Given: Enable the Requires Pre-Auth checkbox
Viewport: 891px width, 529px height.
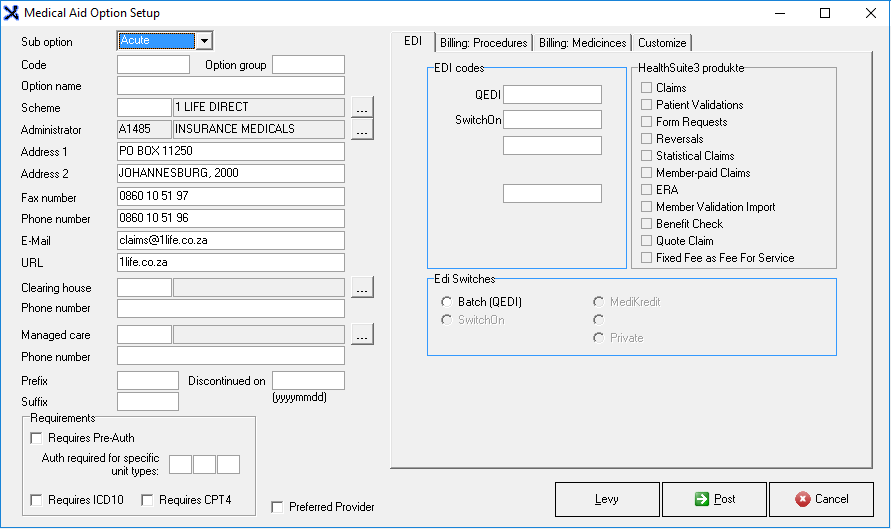Looking at the screenshot, I should click(37, 438).
